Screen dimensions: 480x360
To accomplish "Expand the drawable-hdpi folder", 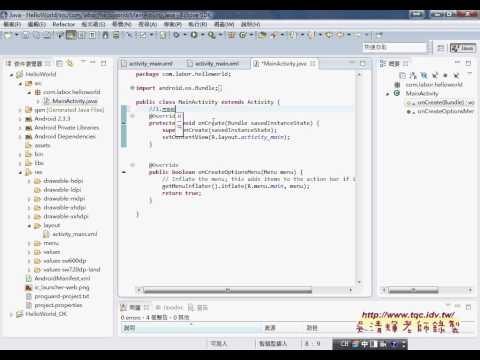I will pos(29,181).
